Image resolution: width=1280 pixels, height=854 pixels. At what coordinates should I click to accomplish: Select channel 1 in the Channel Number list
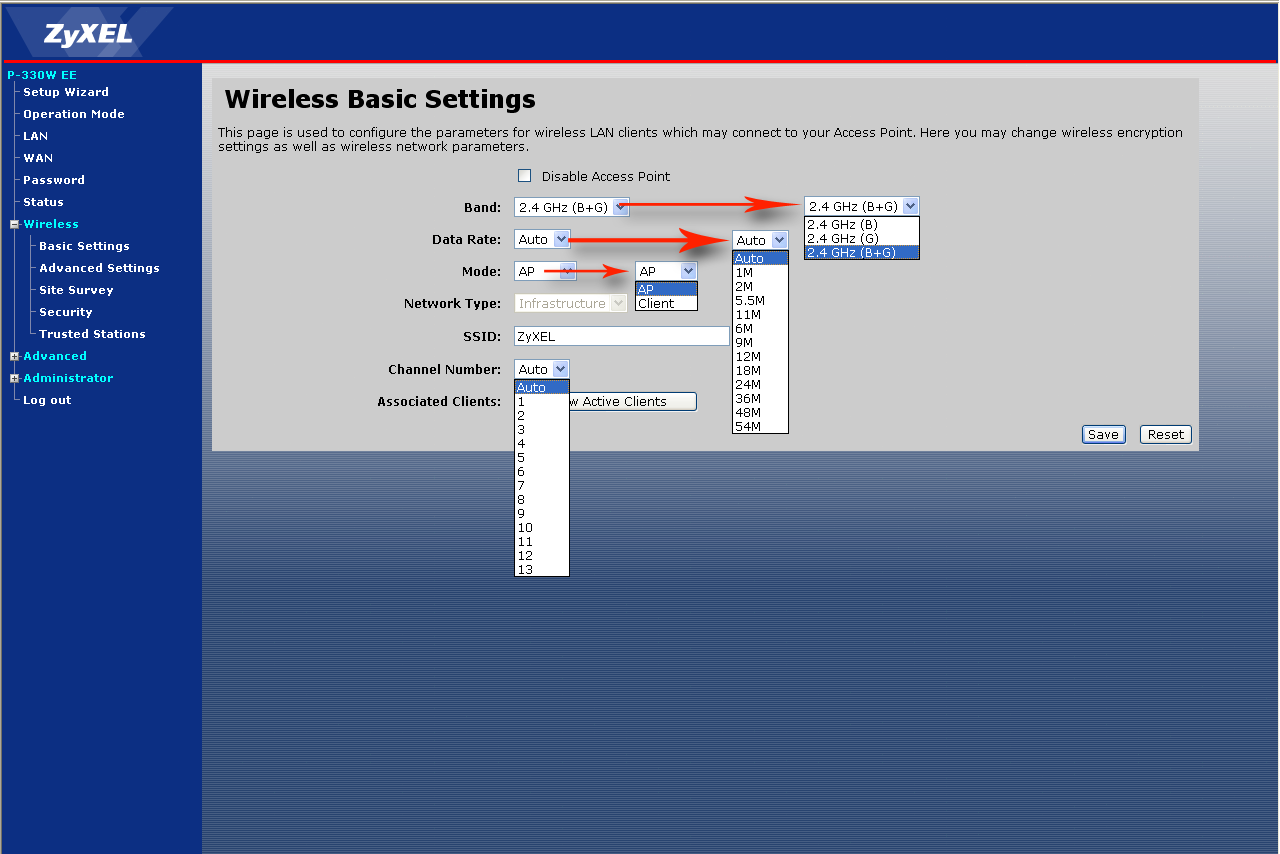coord(542,401)
